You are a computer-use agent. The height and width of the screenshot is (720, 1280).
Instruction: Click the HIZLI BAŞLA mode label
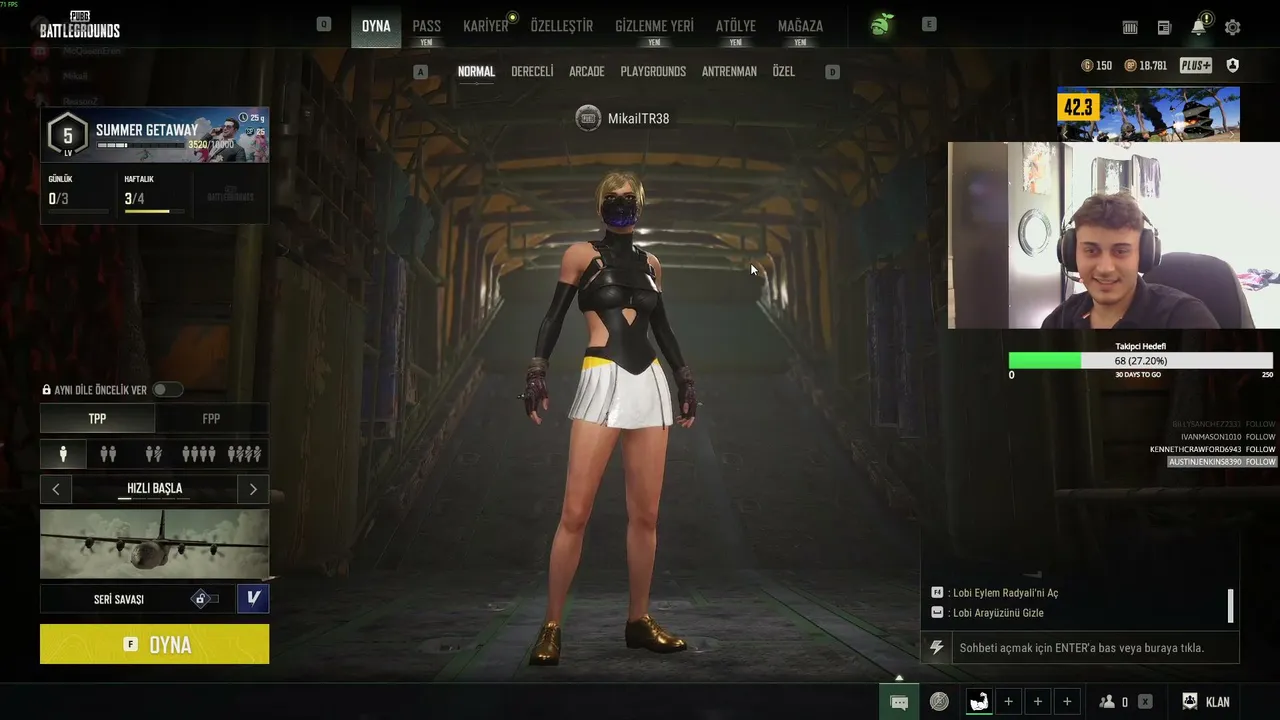point(155,489)
